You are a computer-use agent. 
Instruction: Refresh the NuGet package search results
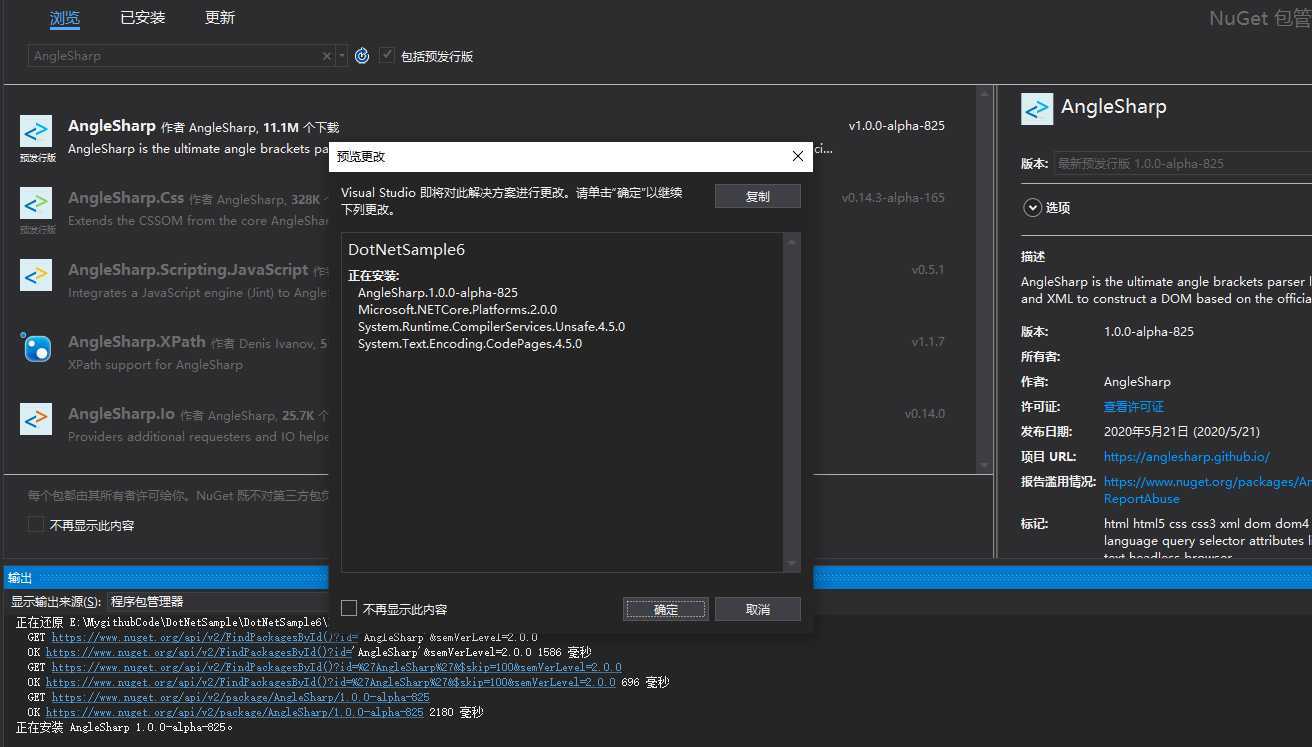pos(362,56)
